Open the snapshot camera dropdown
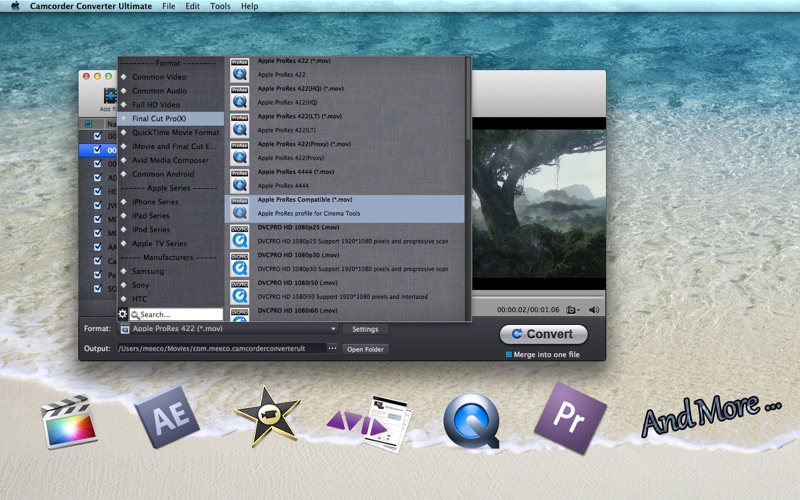Viewport: 800px width, 500px height. click(573, 310)
